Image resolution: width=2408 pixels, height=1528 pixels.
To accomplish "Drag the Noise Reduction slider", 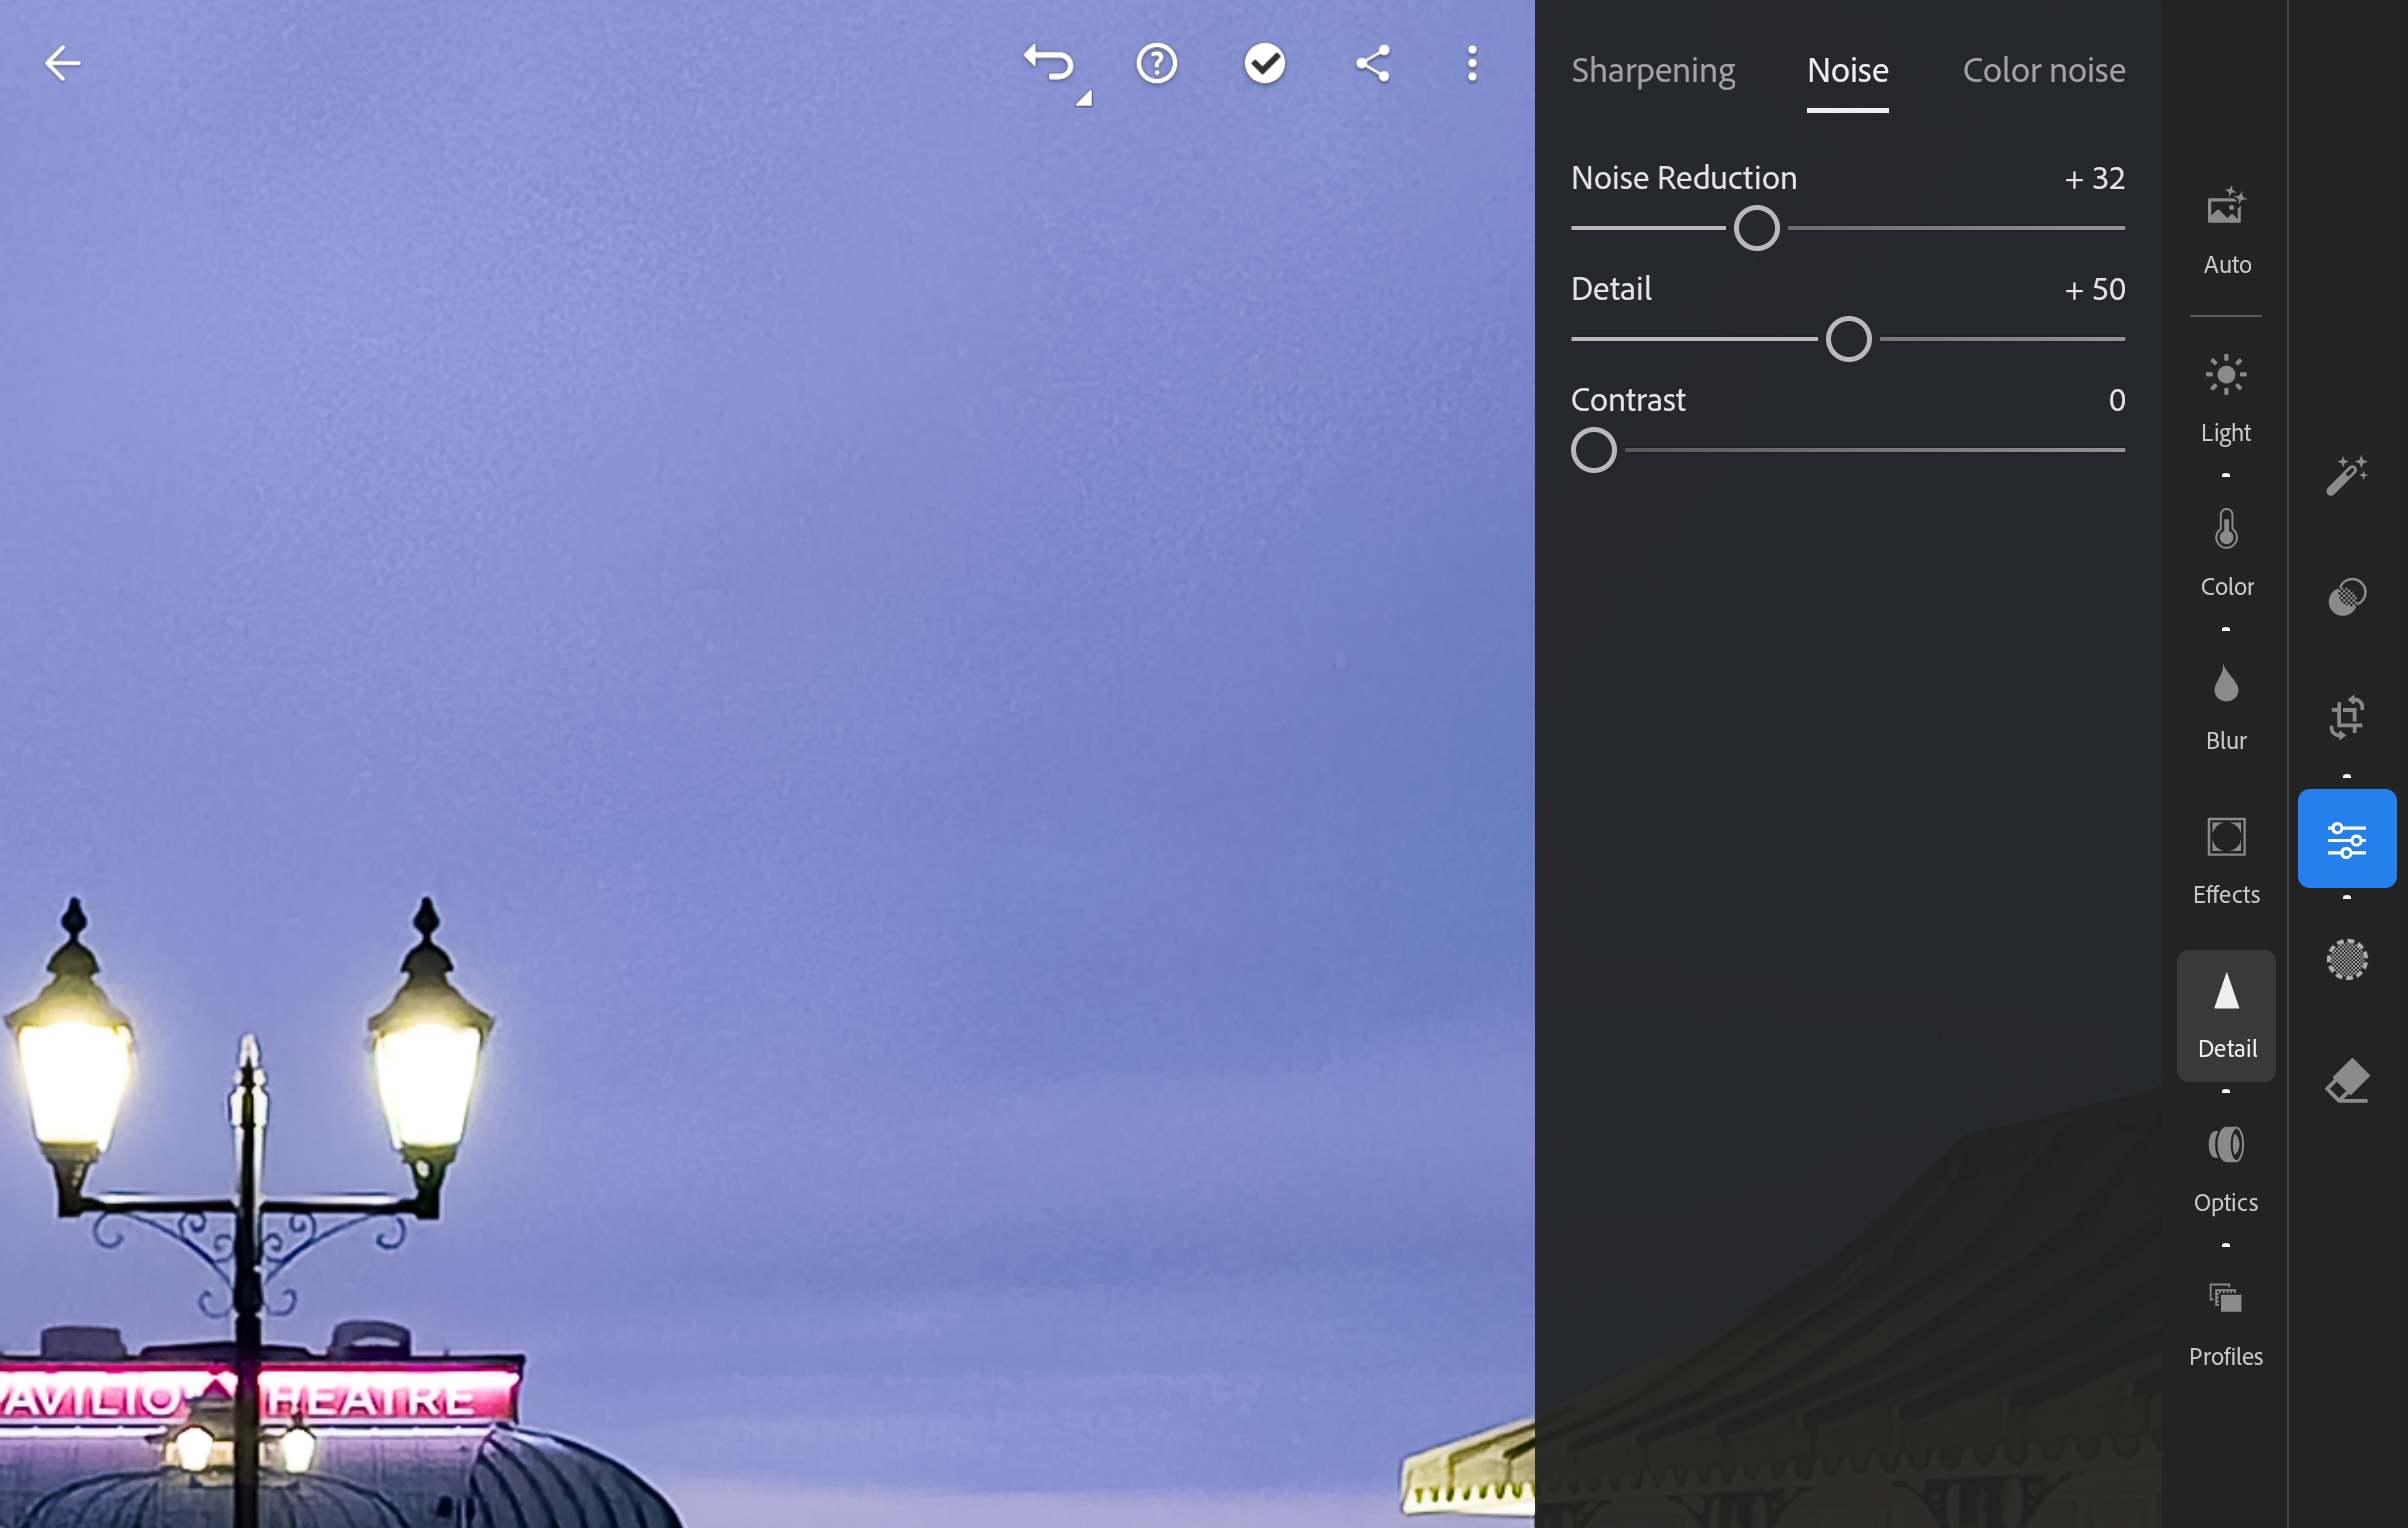I will tap(1755, 226).
